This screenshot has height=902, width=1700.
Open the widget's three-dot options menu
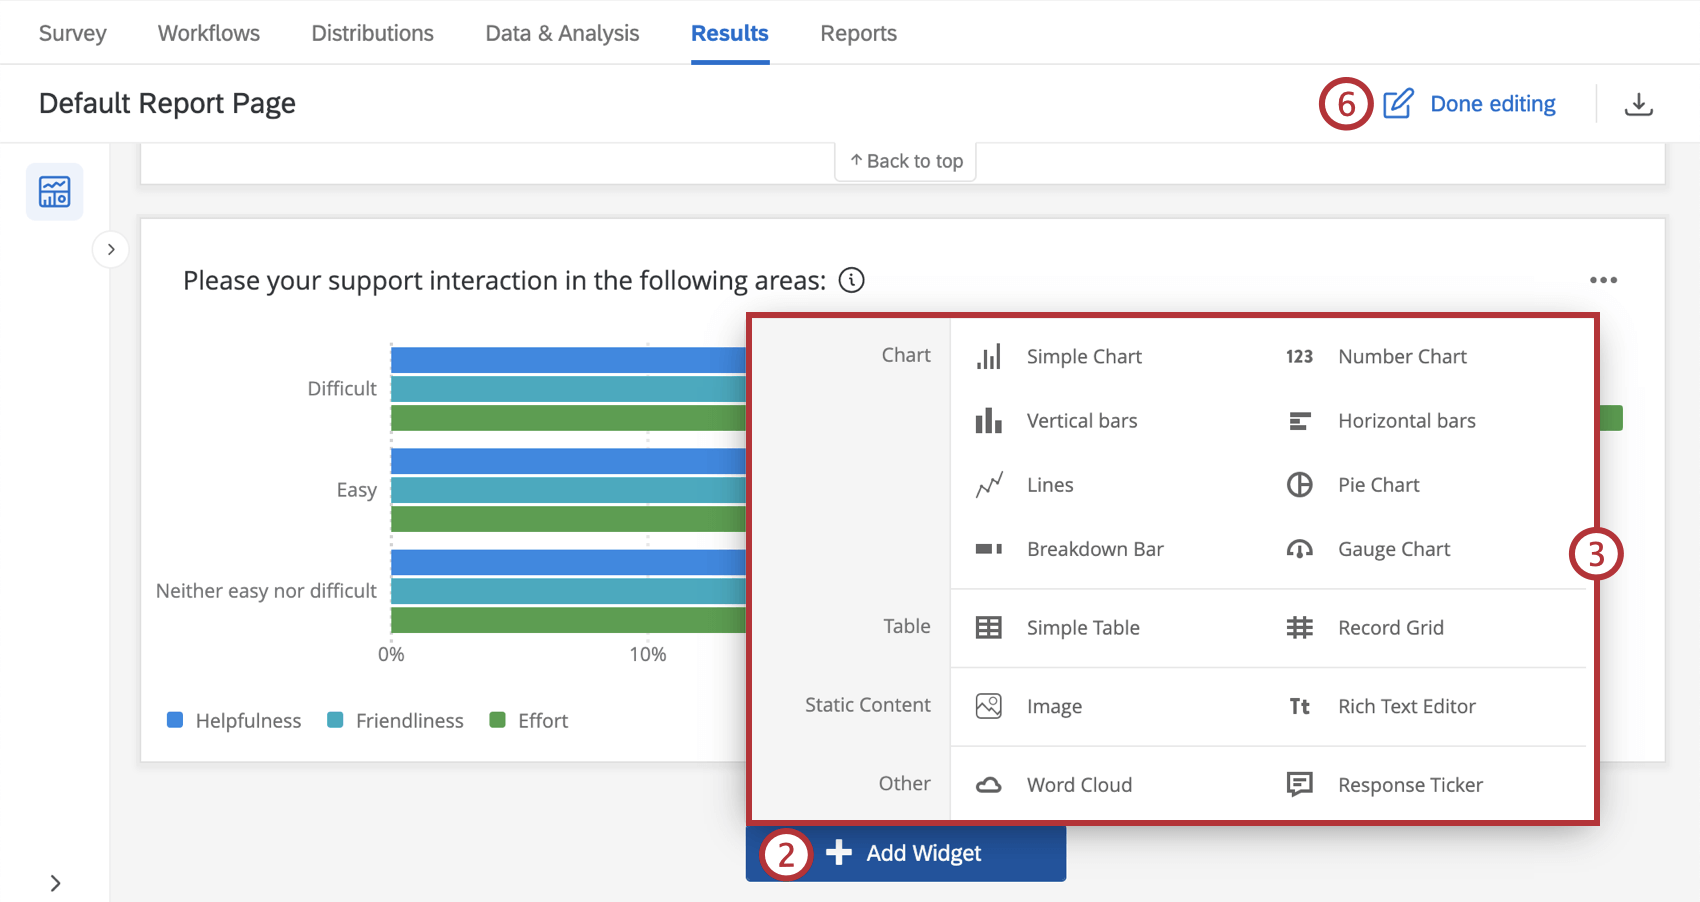tap(1603, 280)
